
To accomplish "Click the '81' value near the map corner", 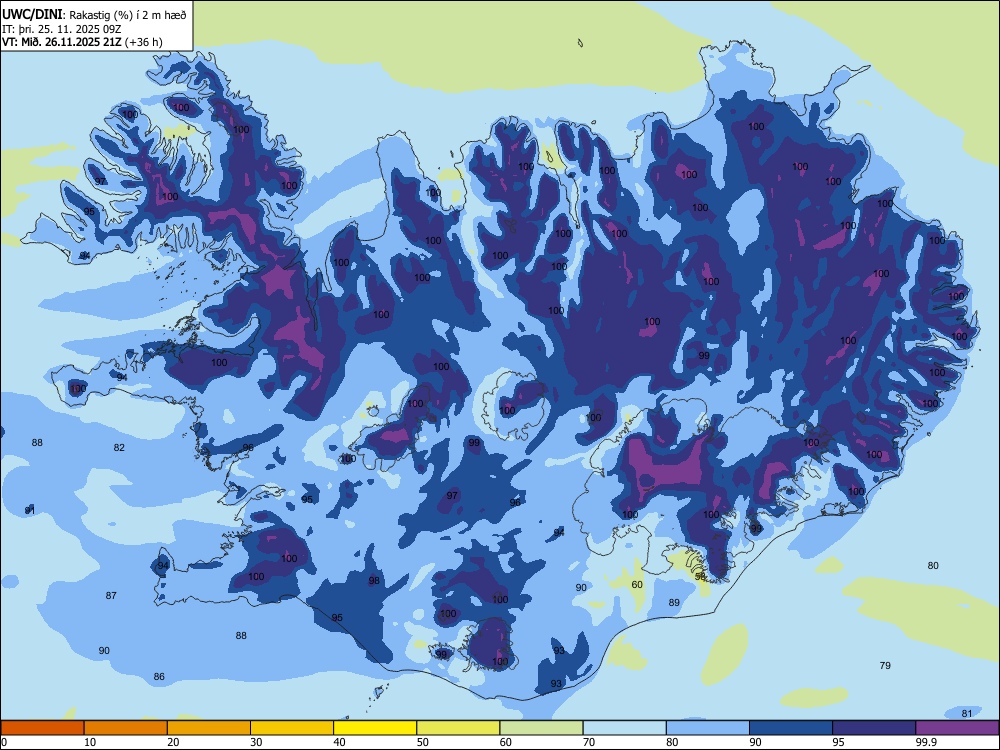I will pyautogui.click(x=967, y=714).
